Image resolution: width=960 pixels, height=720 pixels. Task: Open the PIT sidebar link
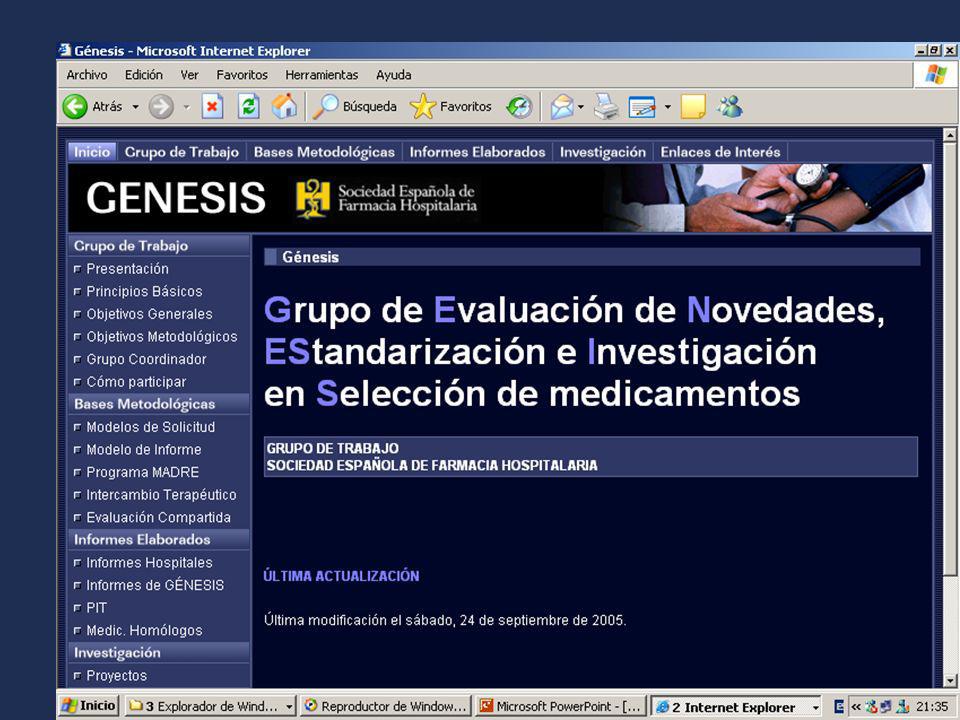97,608
